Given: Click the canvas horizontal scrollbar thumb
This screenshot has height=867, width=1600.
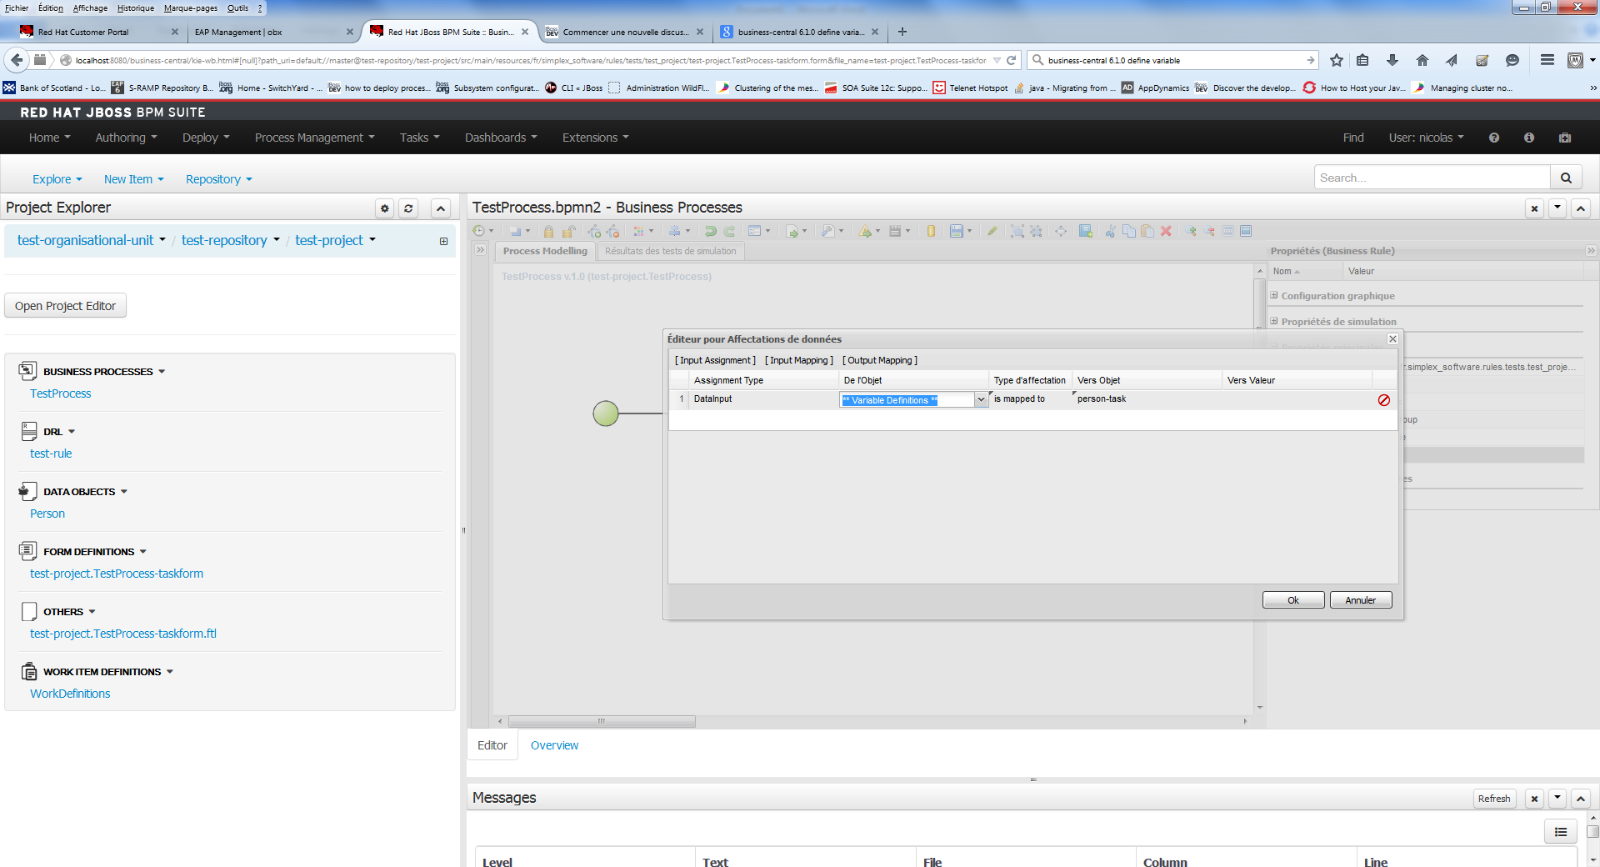Looking at the screenshot, I should [x=601, y=721].
